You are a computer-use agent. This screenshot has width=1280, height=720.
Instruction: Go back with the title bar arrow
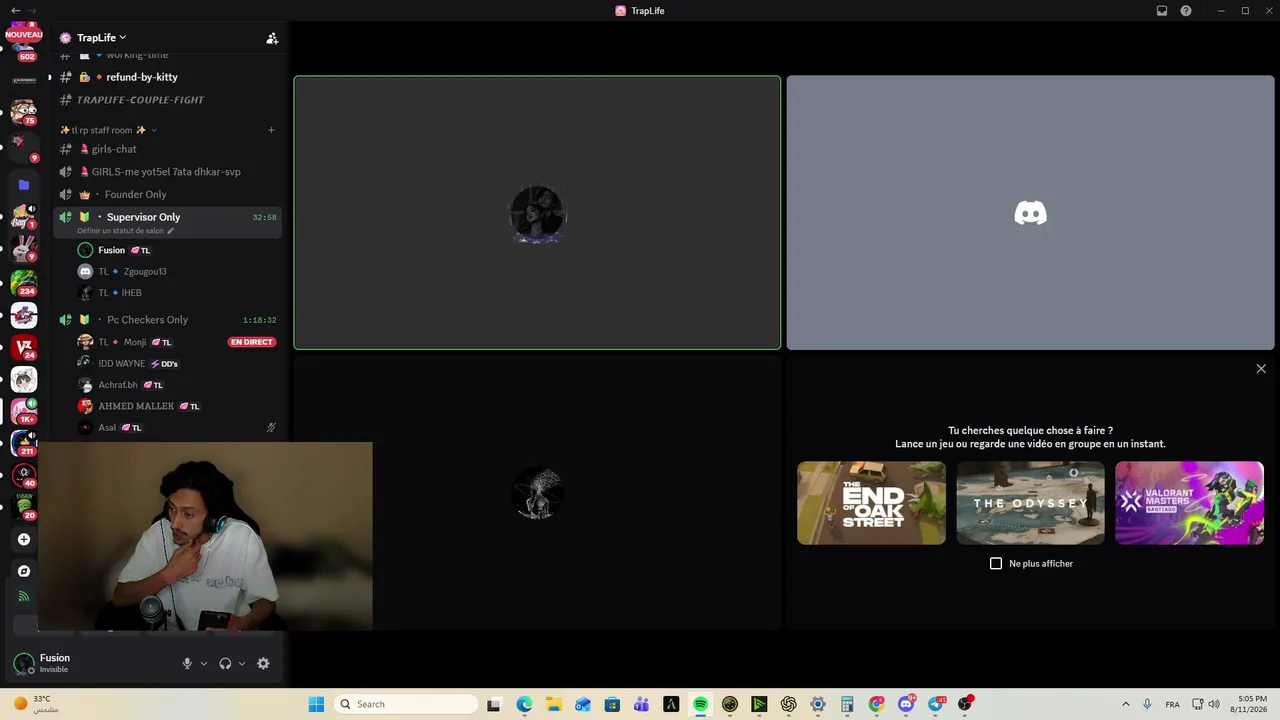pos(15,11)
